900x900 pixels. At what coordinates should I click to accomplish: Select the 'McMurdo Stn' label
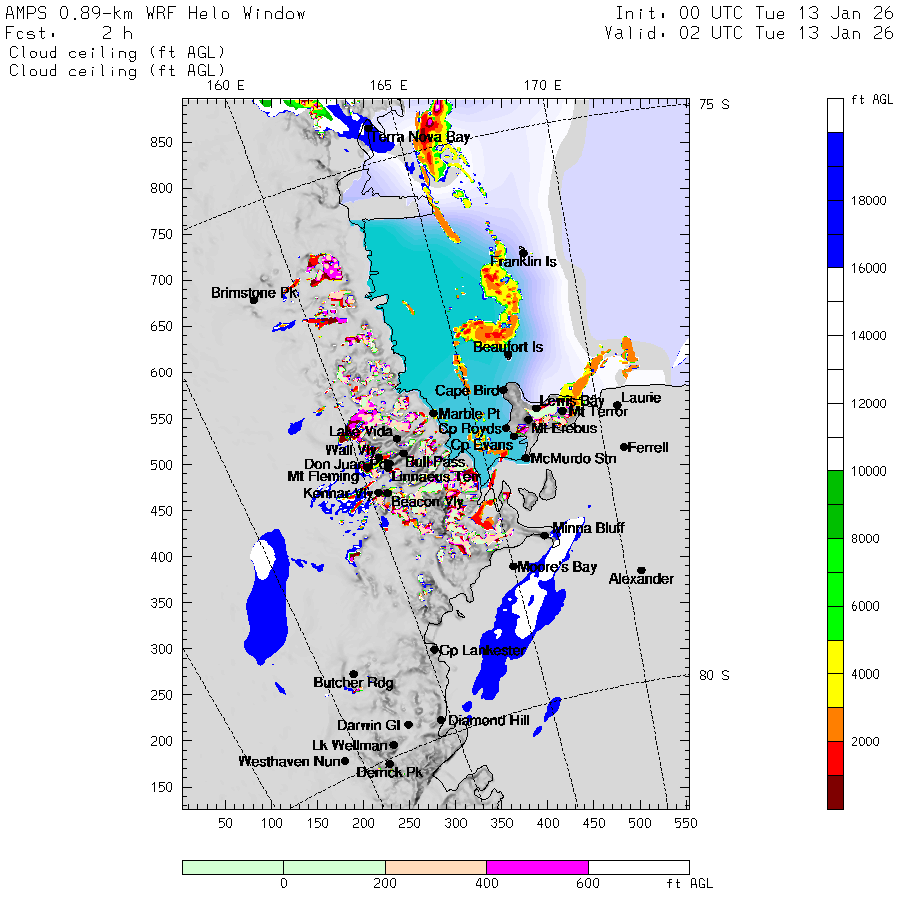(573, 459)
